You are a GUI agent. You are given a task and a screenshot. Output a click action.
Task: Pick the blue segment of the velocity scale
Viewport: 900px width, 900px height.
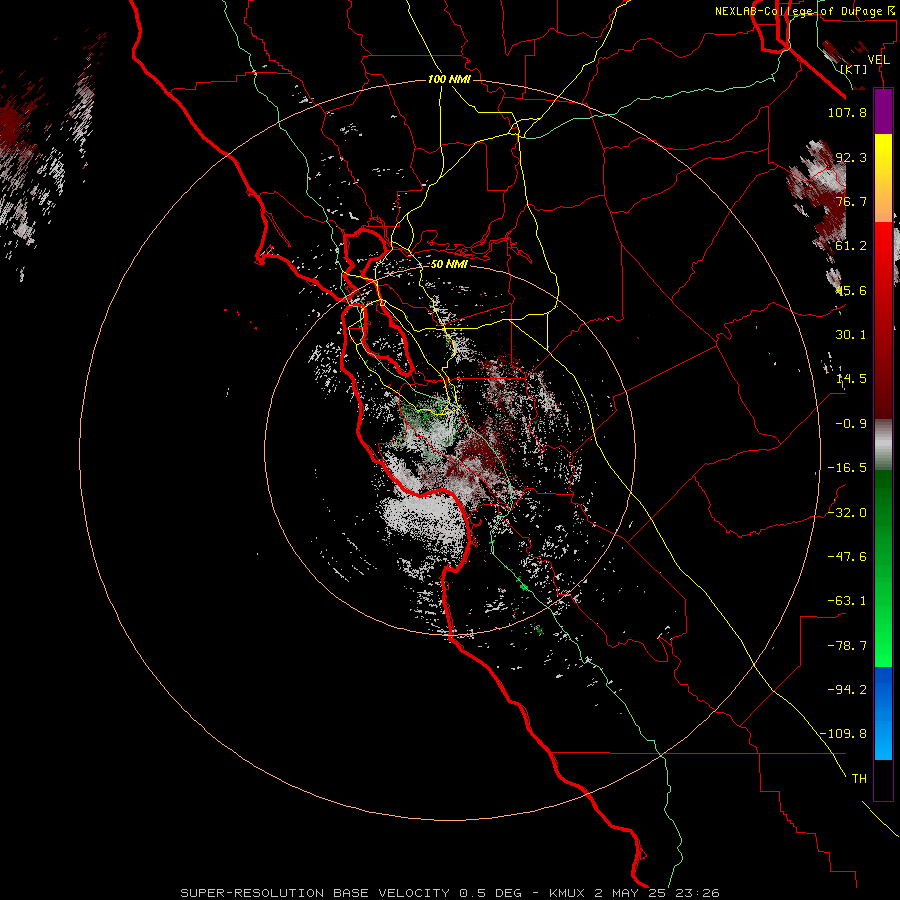point(883,713)
